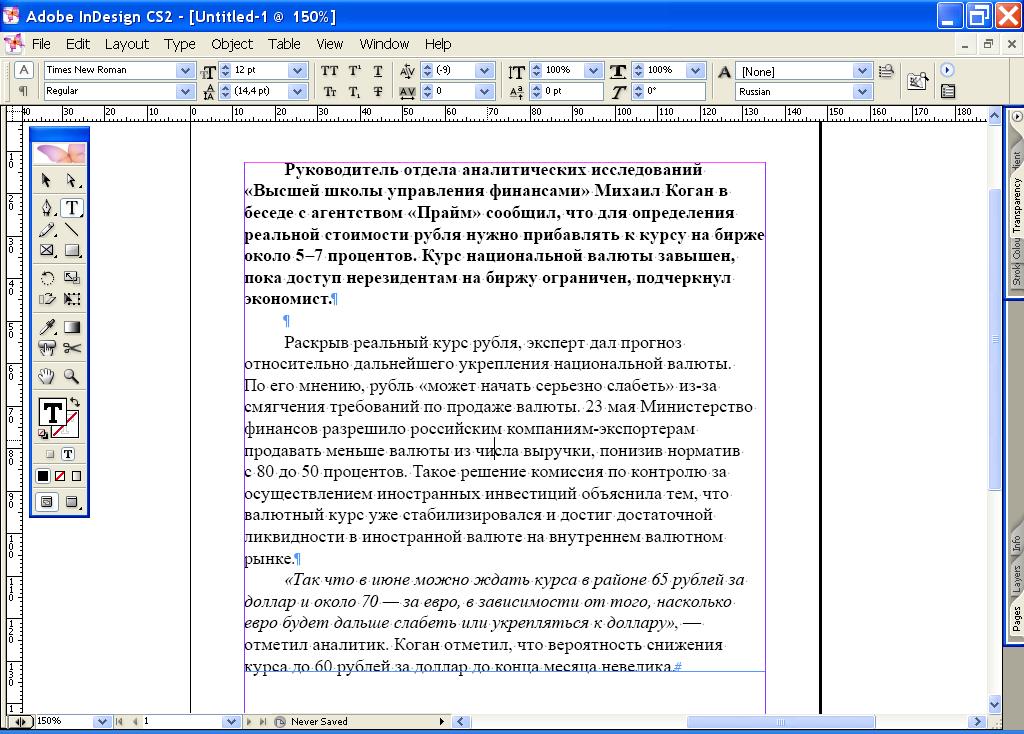Screen dimensions: 1024x734
Task: Select the Pen tool
Action: pyautogui.click(x=46, y=208)
